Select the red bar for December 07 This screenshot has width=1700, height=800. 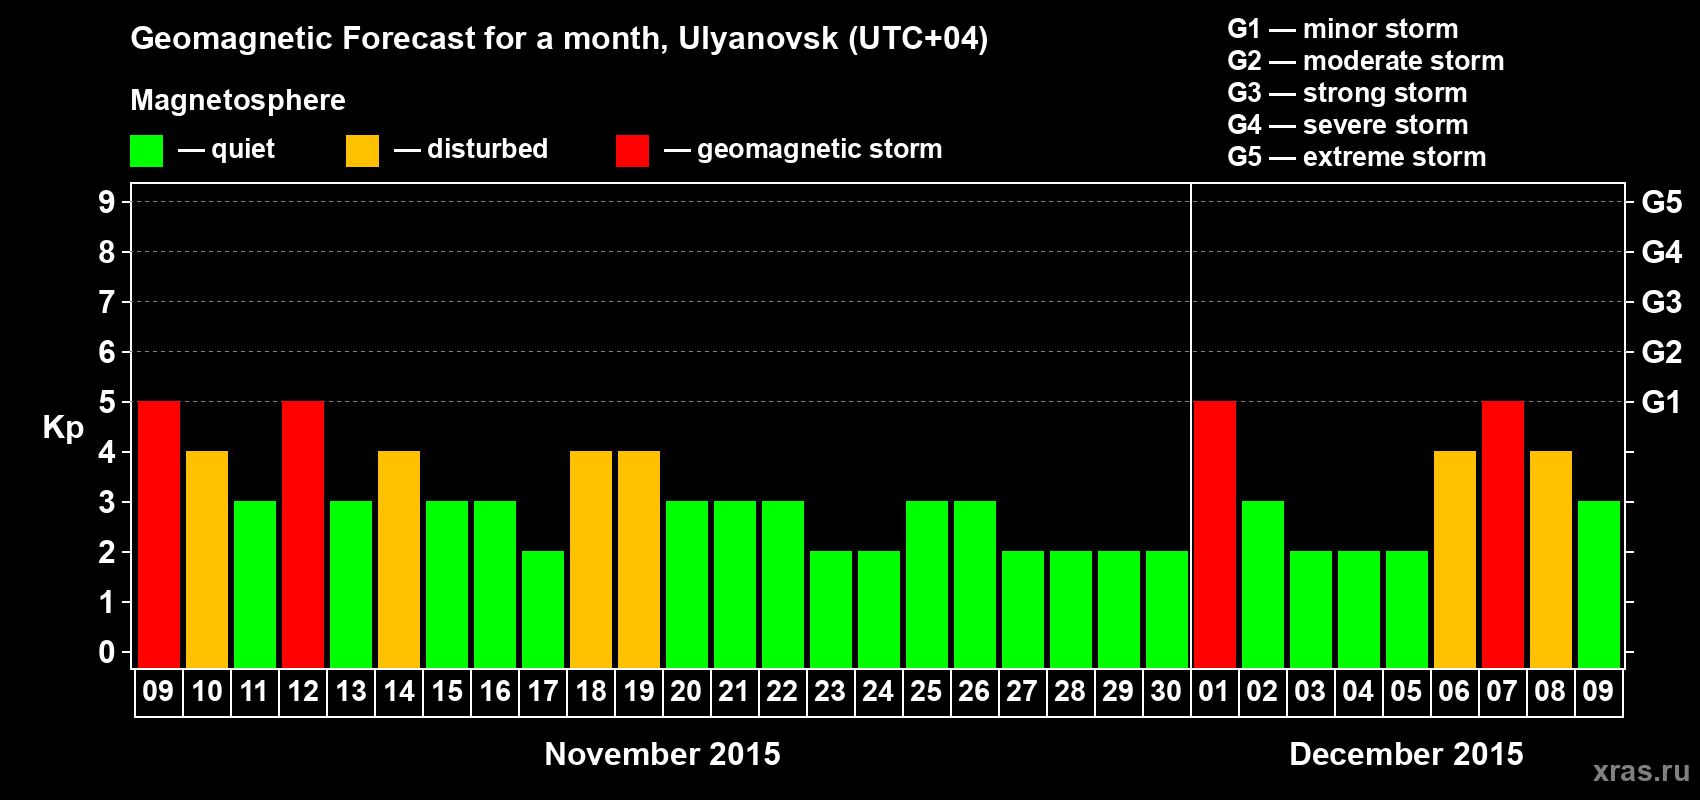click(x=1503, y=534)
